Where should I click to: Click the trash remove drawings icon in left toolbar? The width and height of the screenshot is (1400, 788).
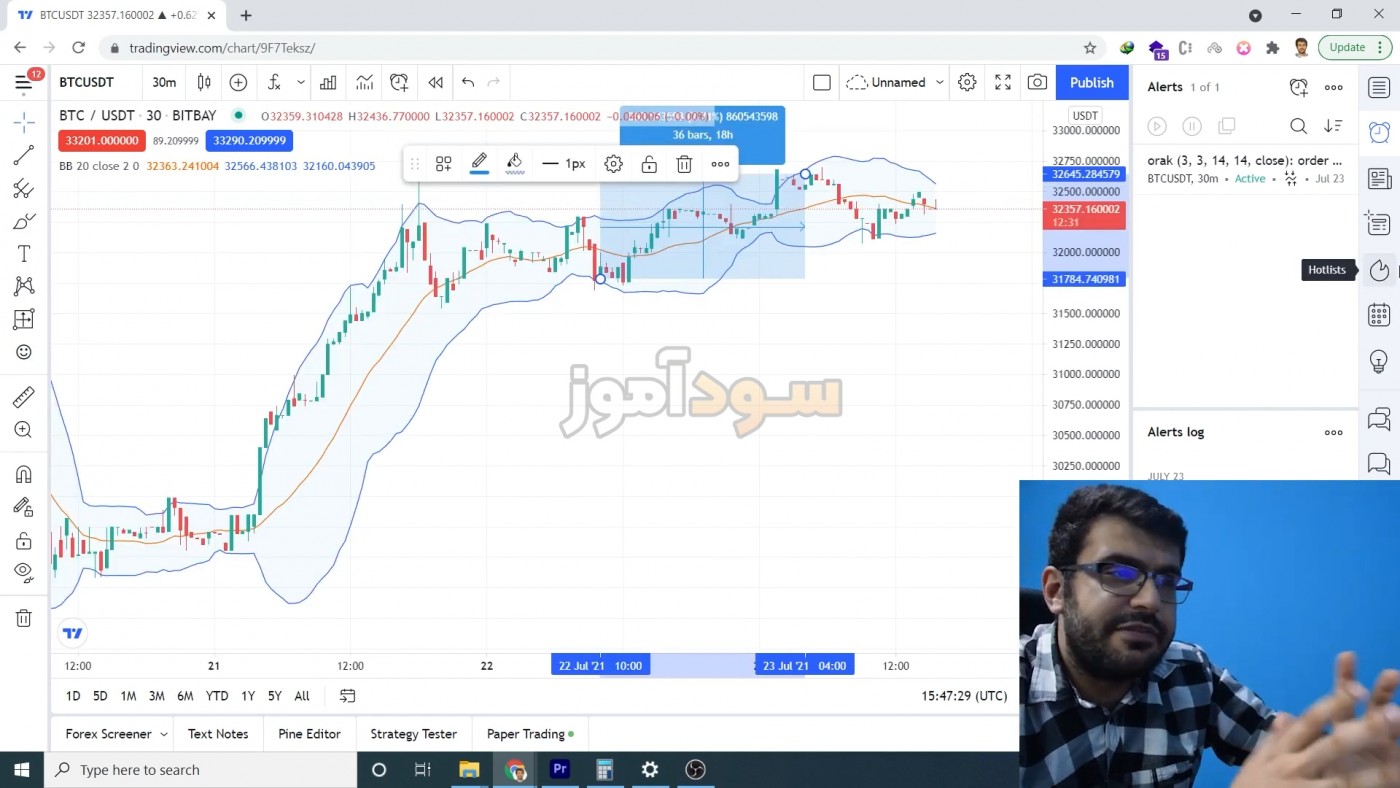coord(24,618)
